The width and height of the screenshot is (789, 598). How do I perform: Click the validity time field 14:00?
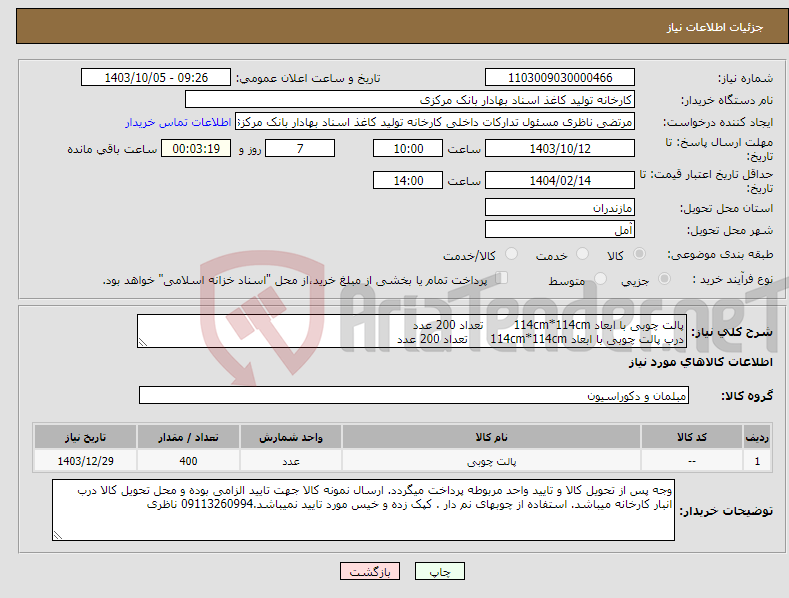pyautogui.click(x=408, y=180)
